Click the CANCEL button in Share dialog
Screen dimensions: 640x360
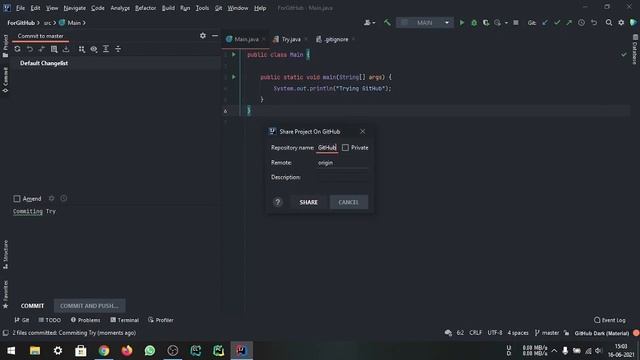coord(349,202)
